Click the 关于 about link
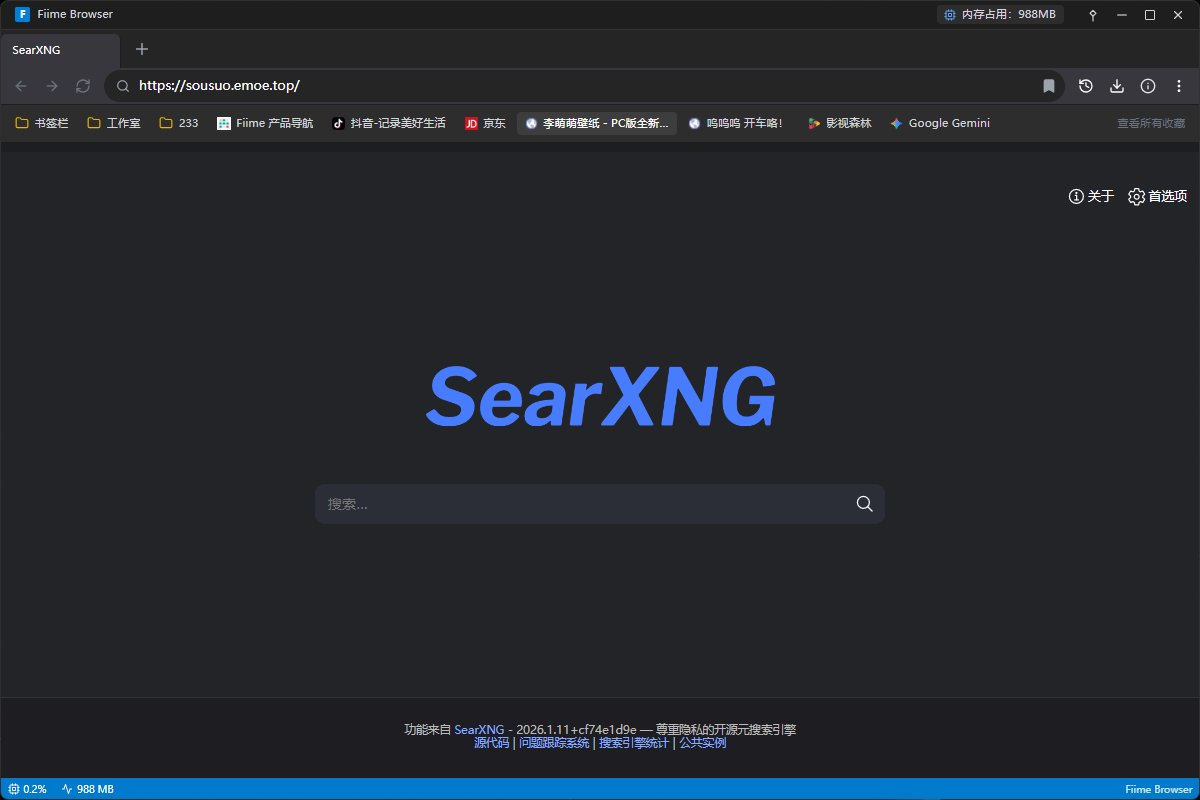The image size is (1200, 800). (x=1091, y=196)
